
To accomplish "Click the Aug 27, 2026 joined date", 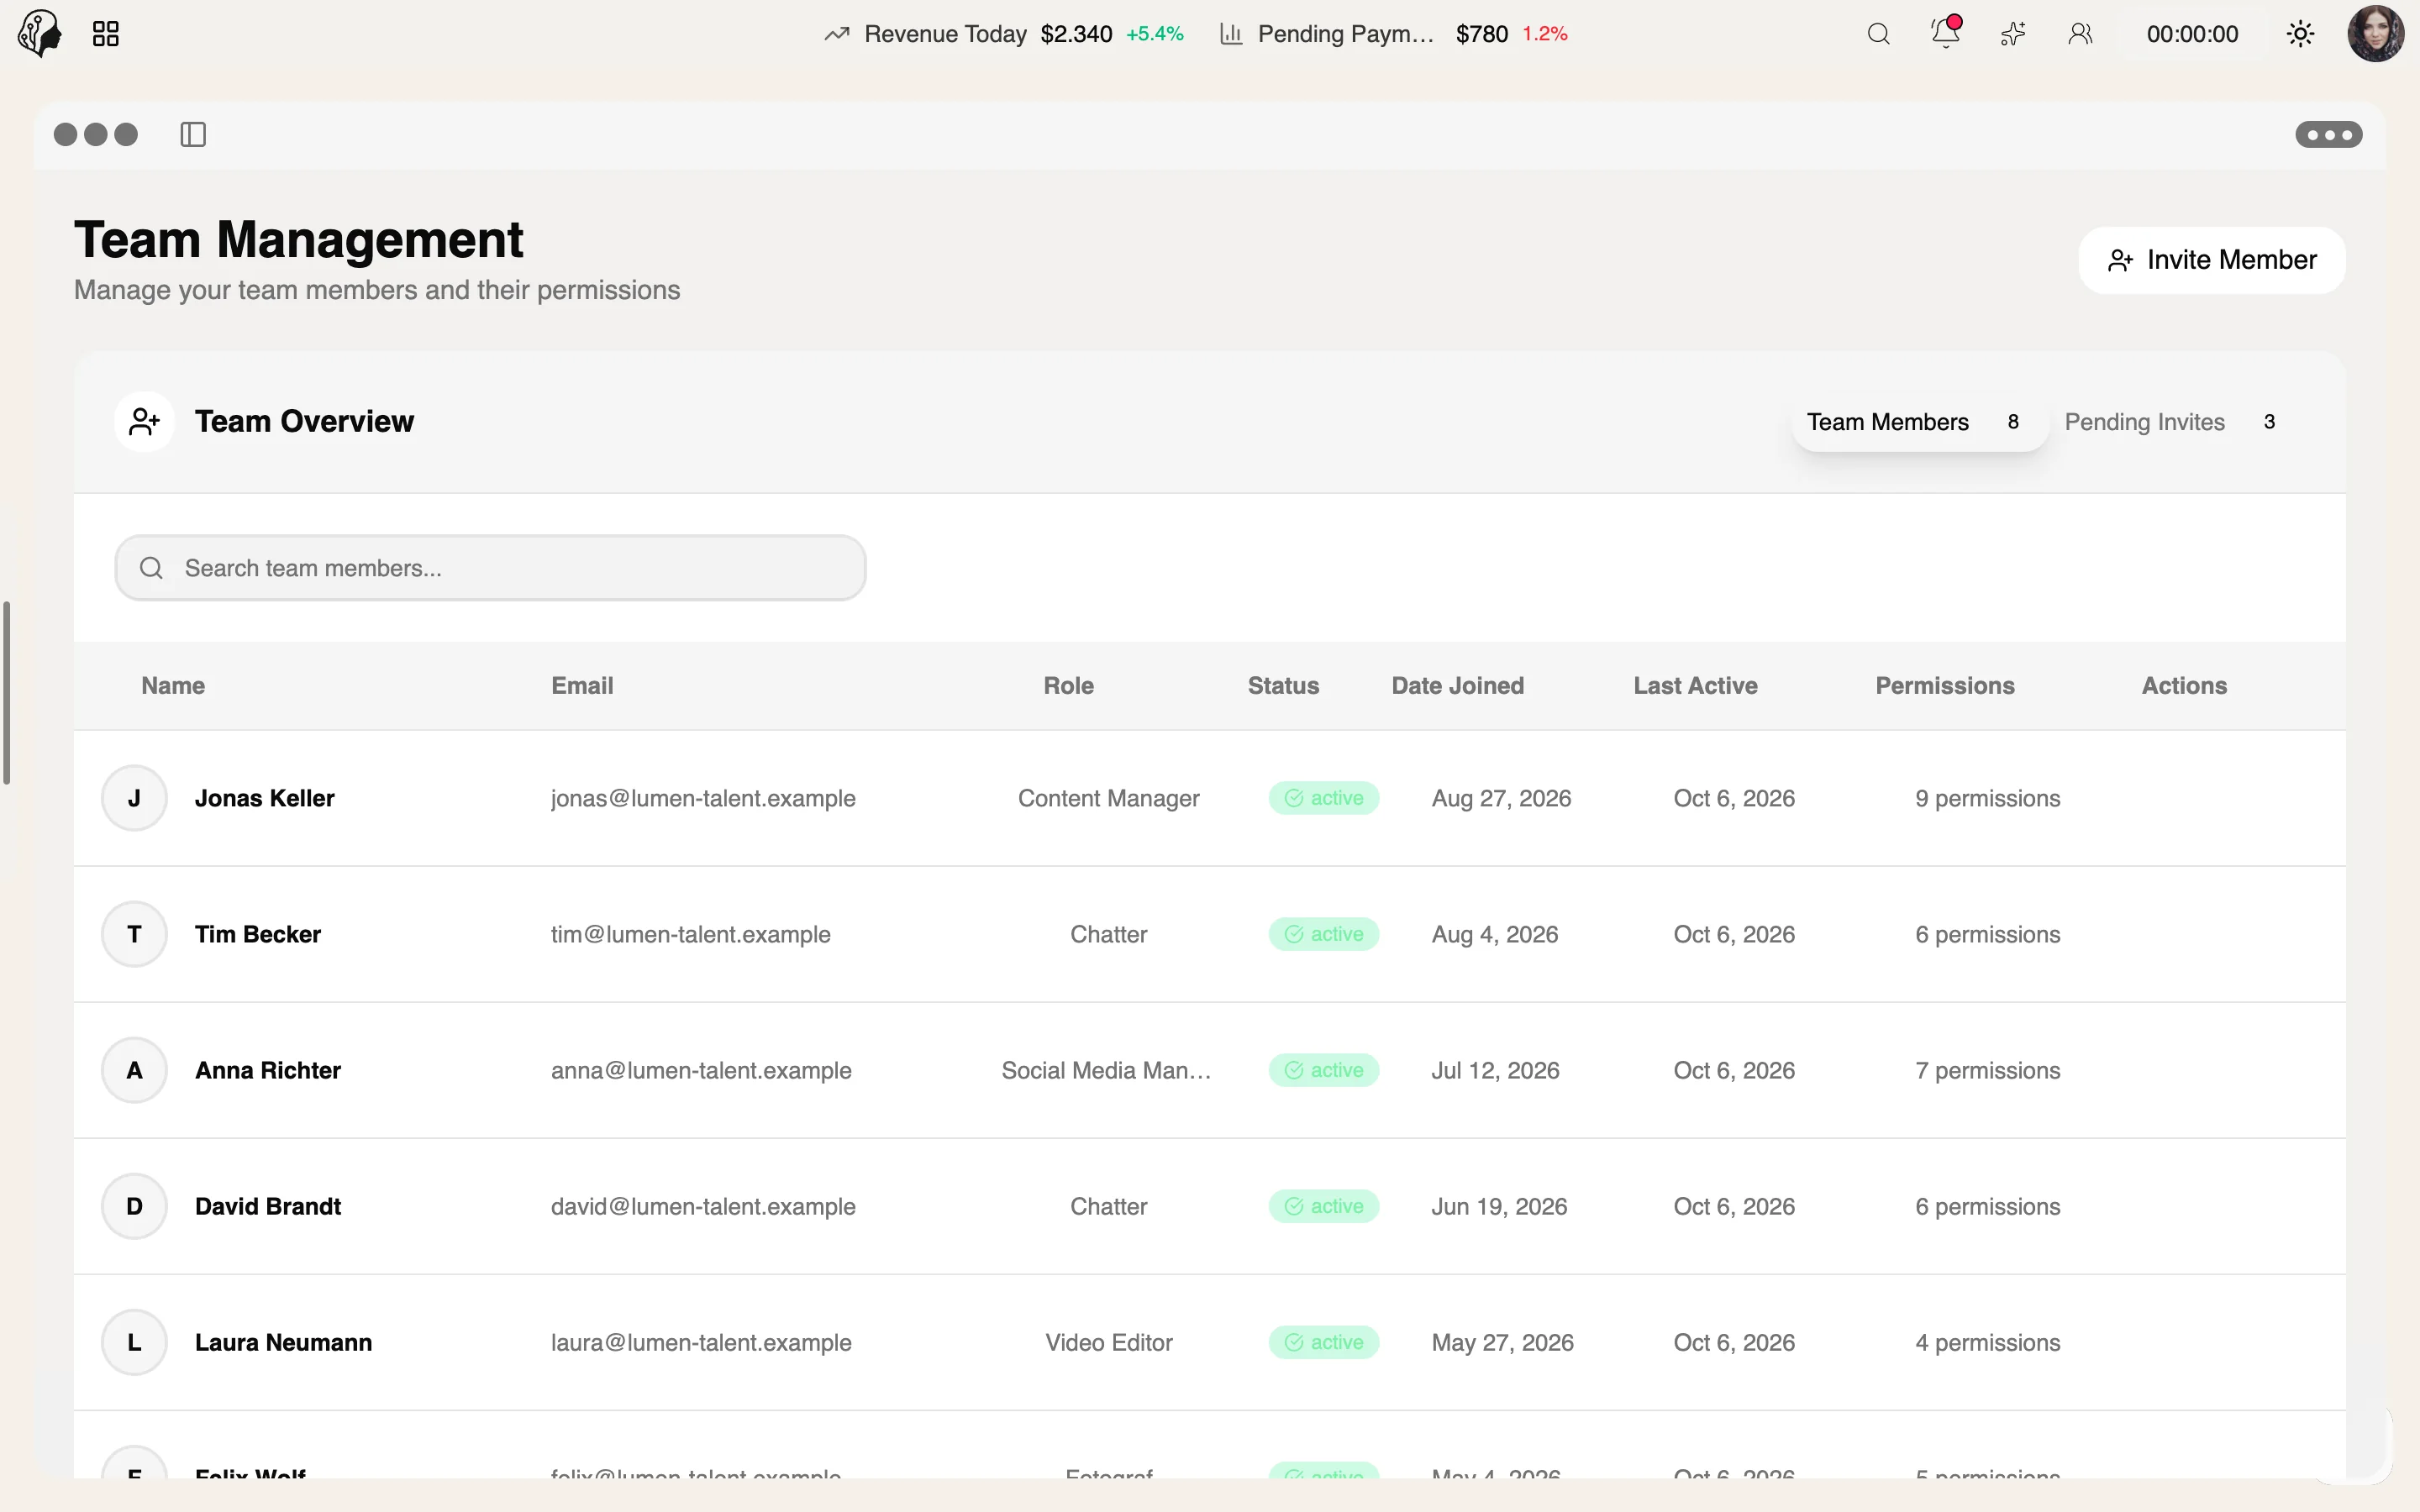I will pos(1501,798).
